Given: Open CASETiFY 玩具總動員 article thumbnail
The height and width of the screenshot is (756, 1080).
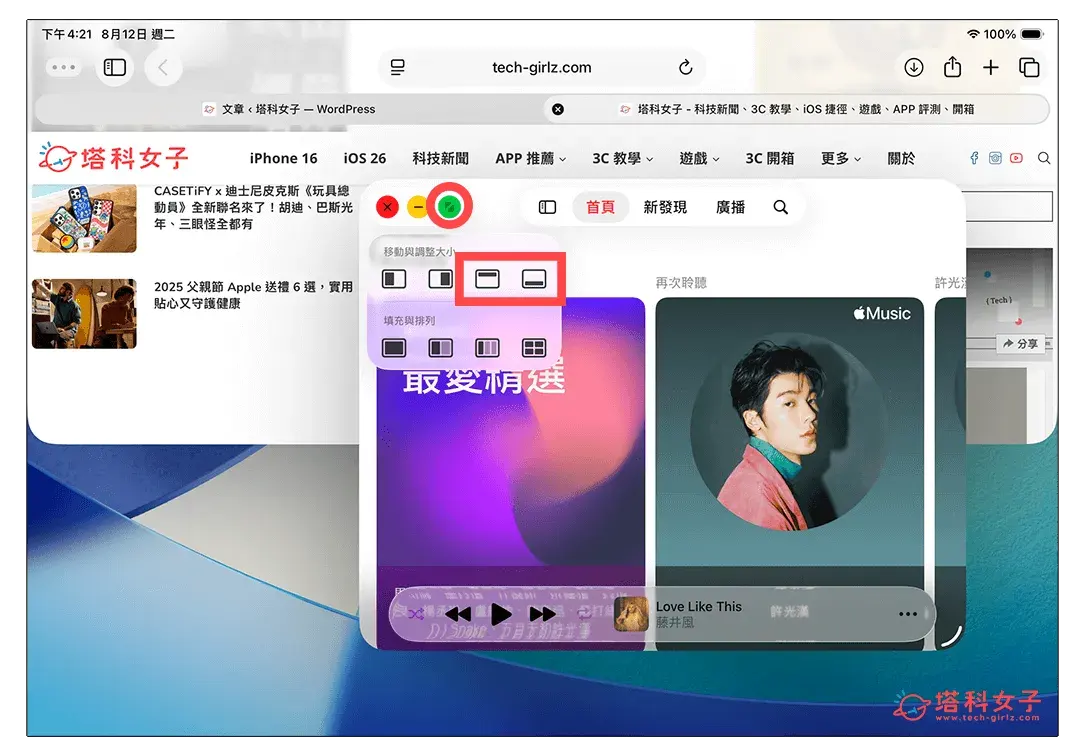Looking at the screenshot, I should [x=84, y=218].
